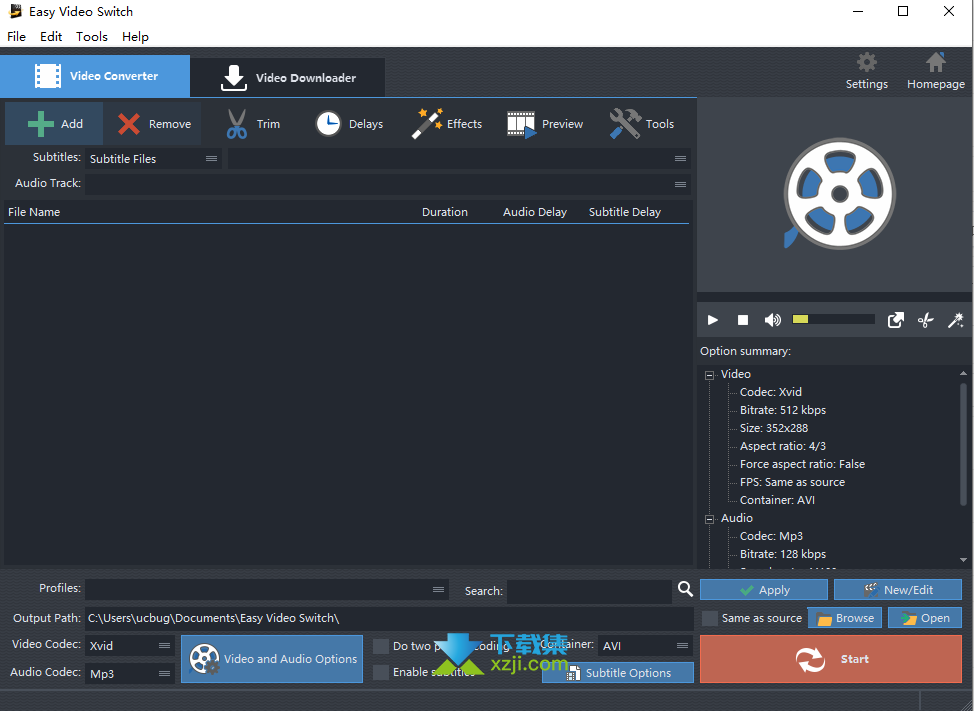The image size is (974, 711).
Task: Switch to the Video Converter tab
Action: coord(95,76)
